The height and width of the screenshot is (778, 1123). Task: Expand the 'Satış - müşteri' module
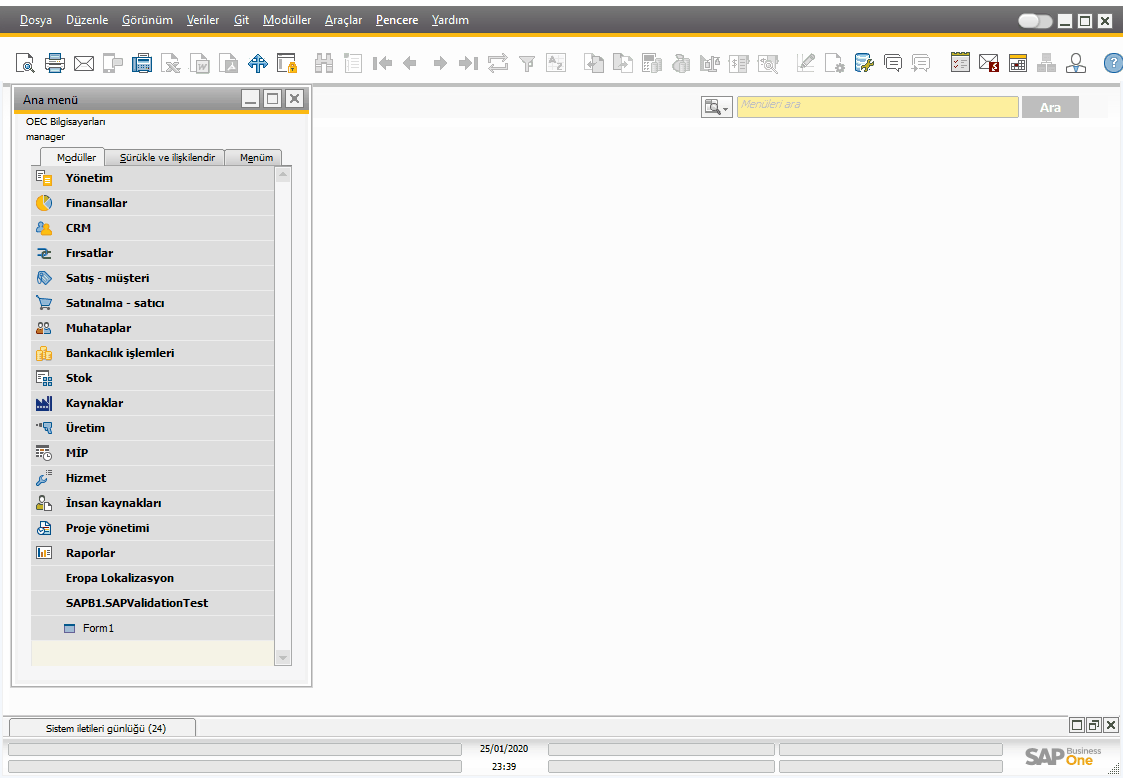(x=153, y=278)
